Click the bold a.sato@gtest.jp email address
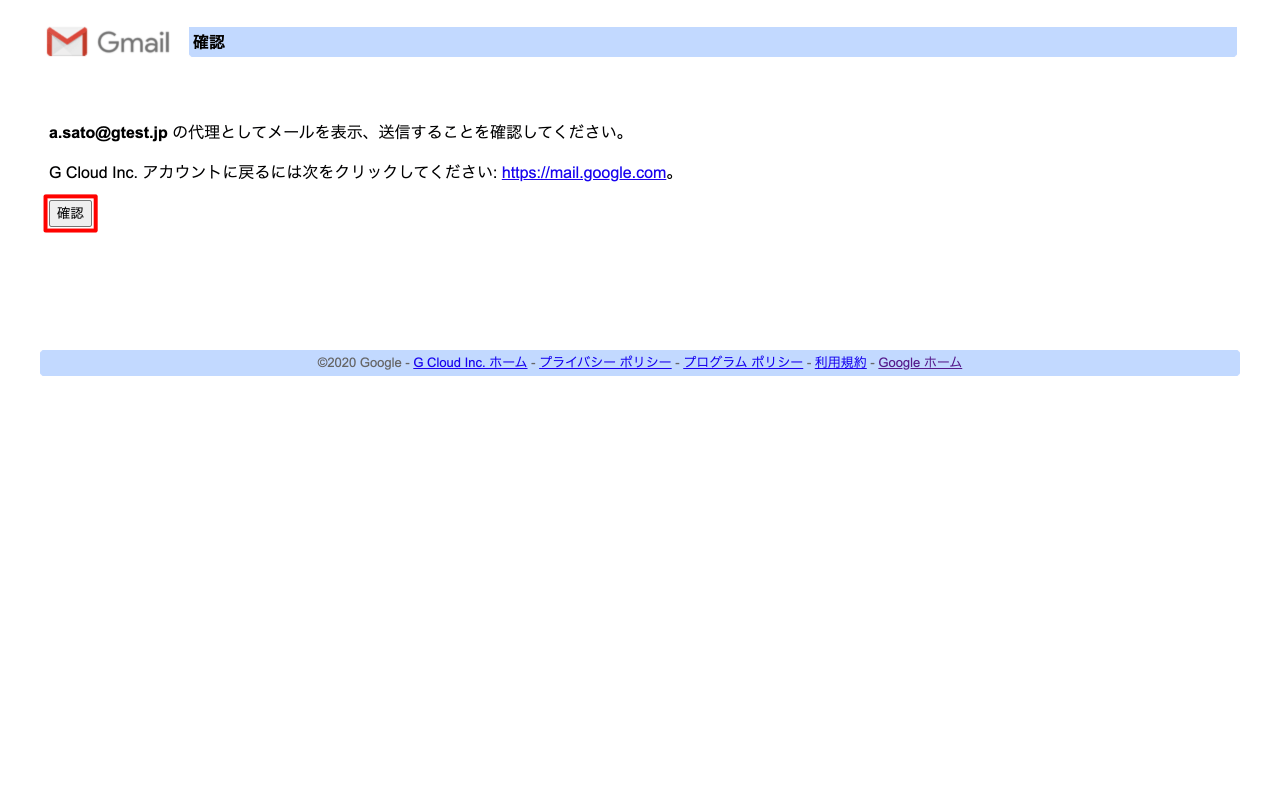 coord(108,133)
